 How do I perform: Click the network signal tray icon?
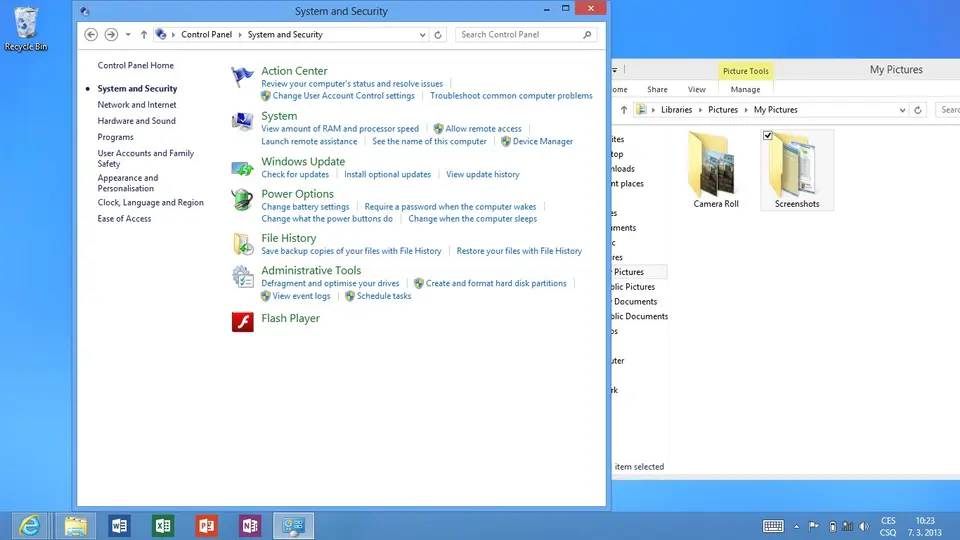[847, 526]
